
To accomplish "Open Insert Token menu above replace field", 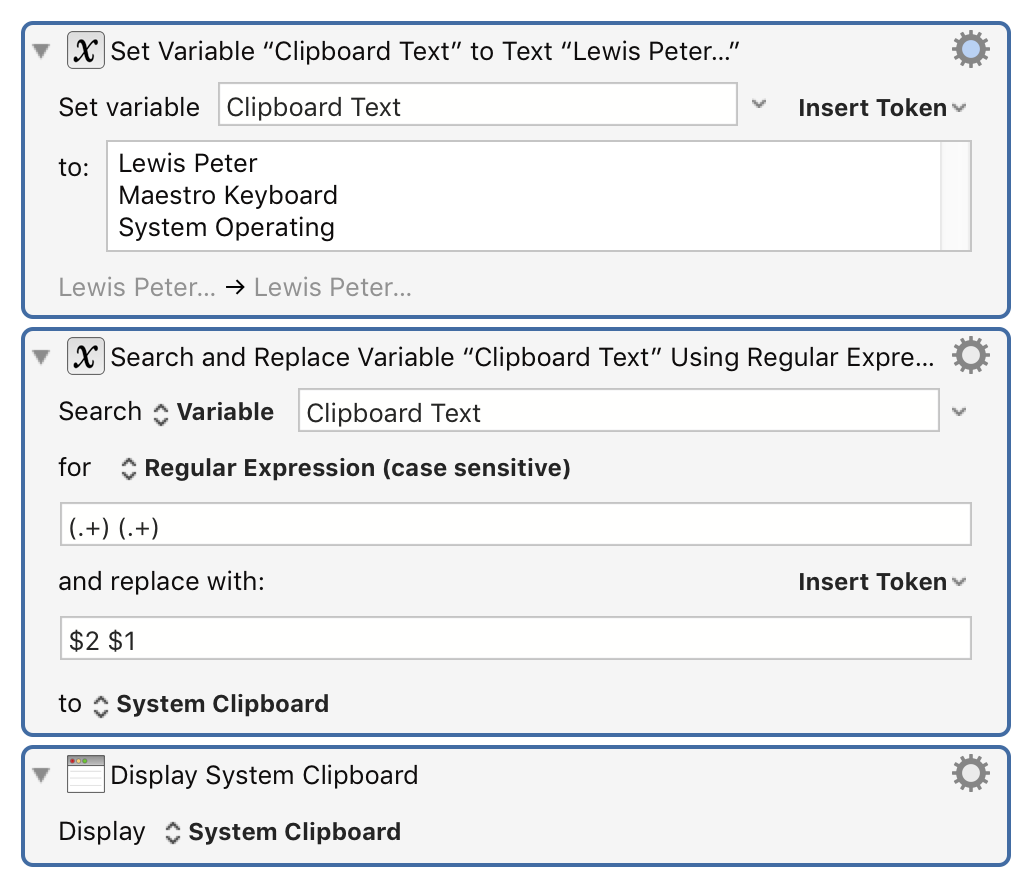I will click(880, 581).
